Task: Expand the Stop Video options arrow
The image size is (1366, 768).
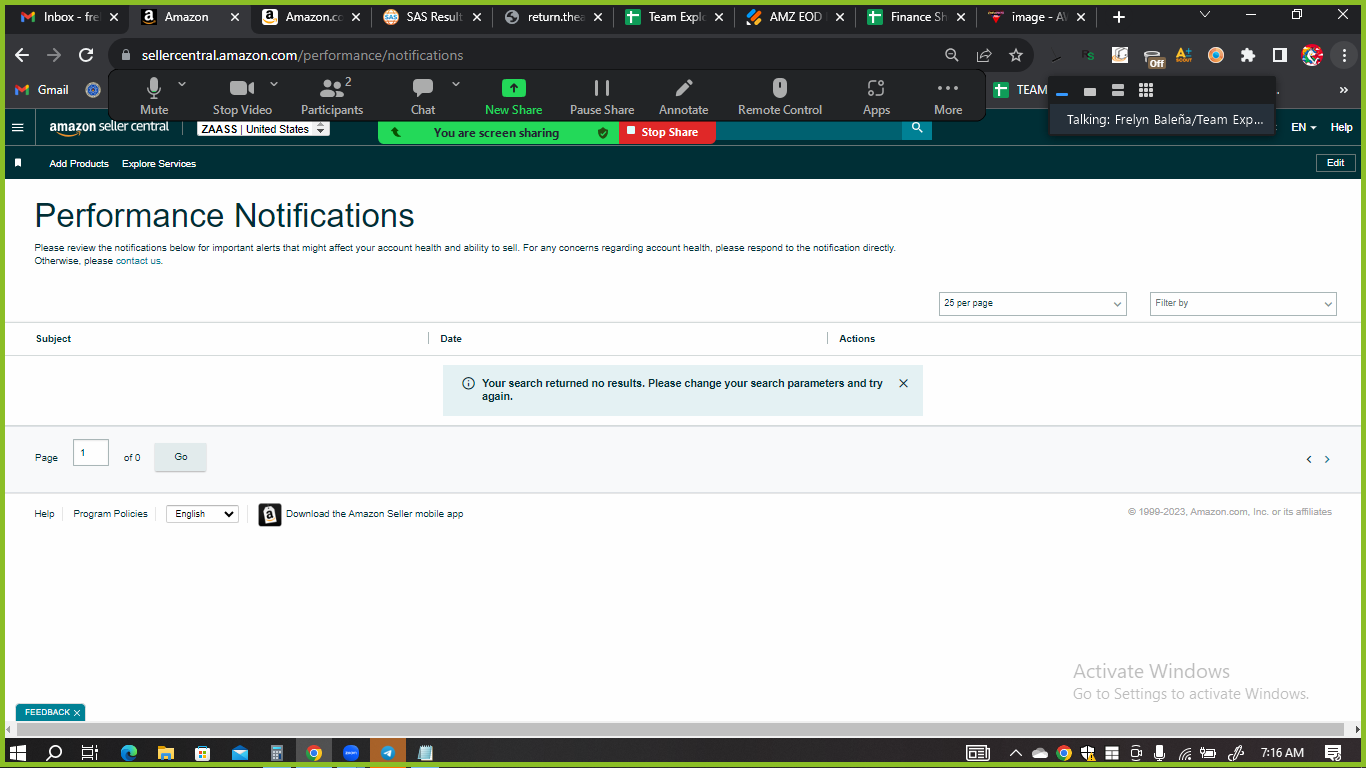Action: coord(274,84)
